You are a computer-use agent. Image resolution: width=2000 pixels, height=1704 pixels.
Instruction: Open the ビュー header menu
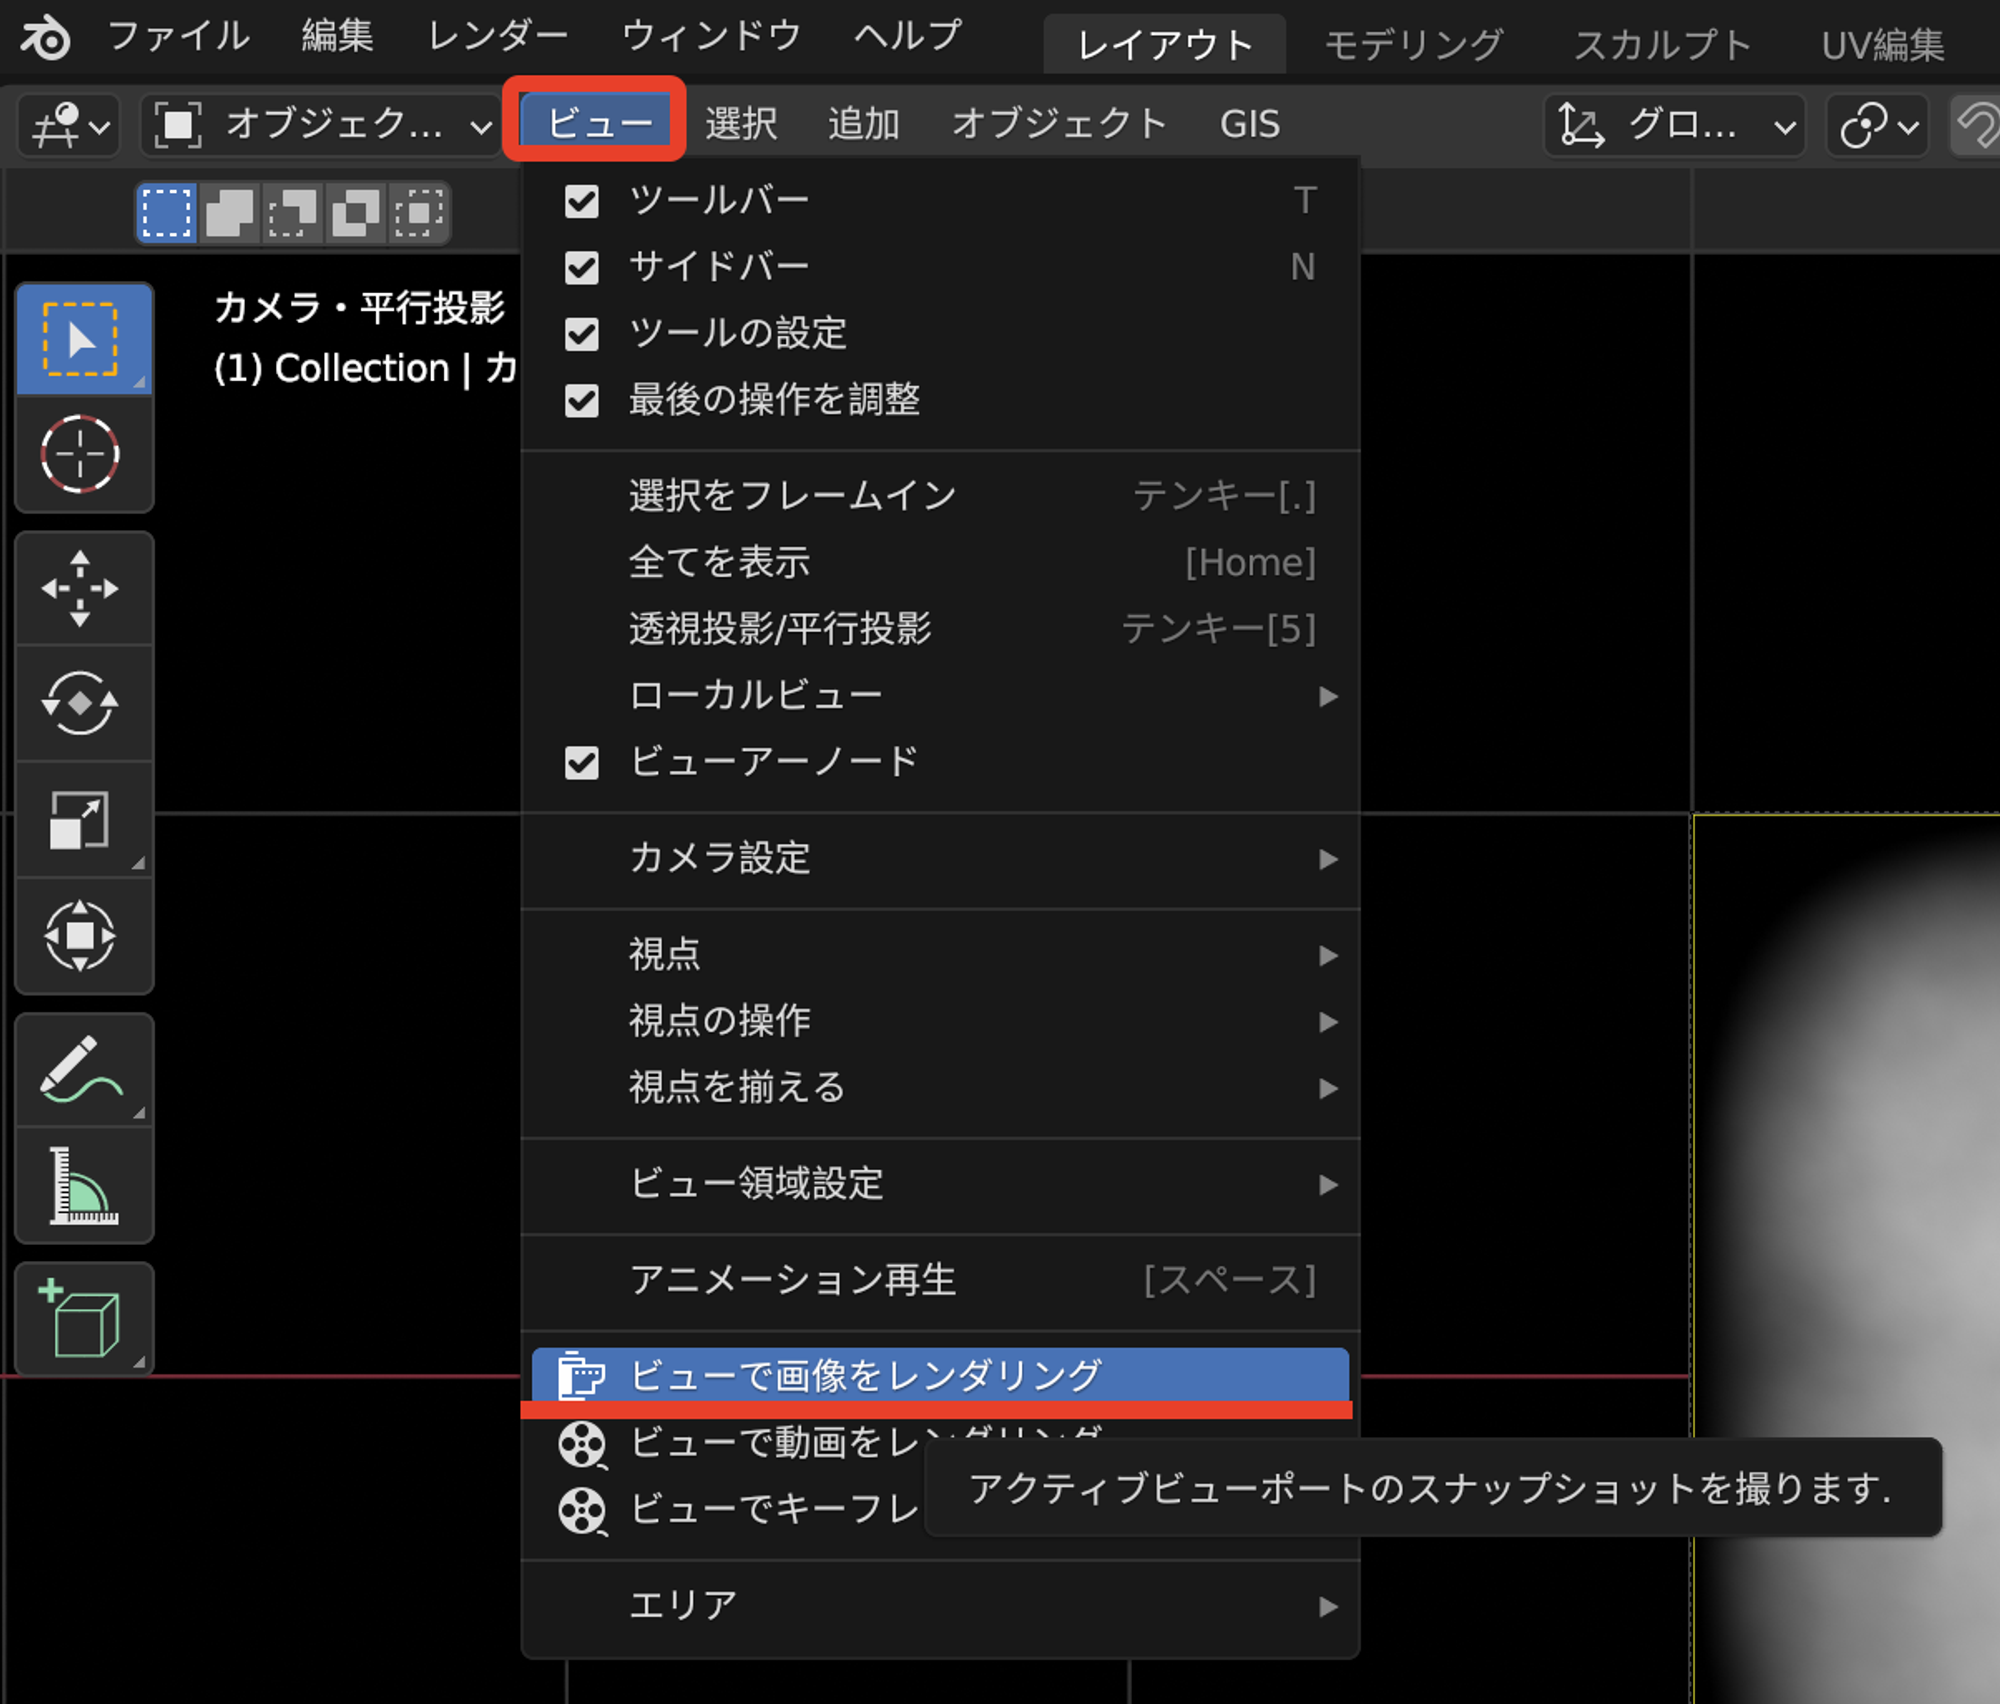pos(598,124)
